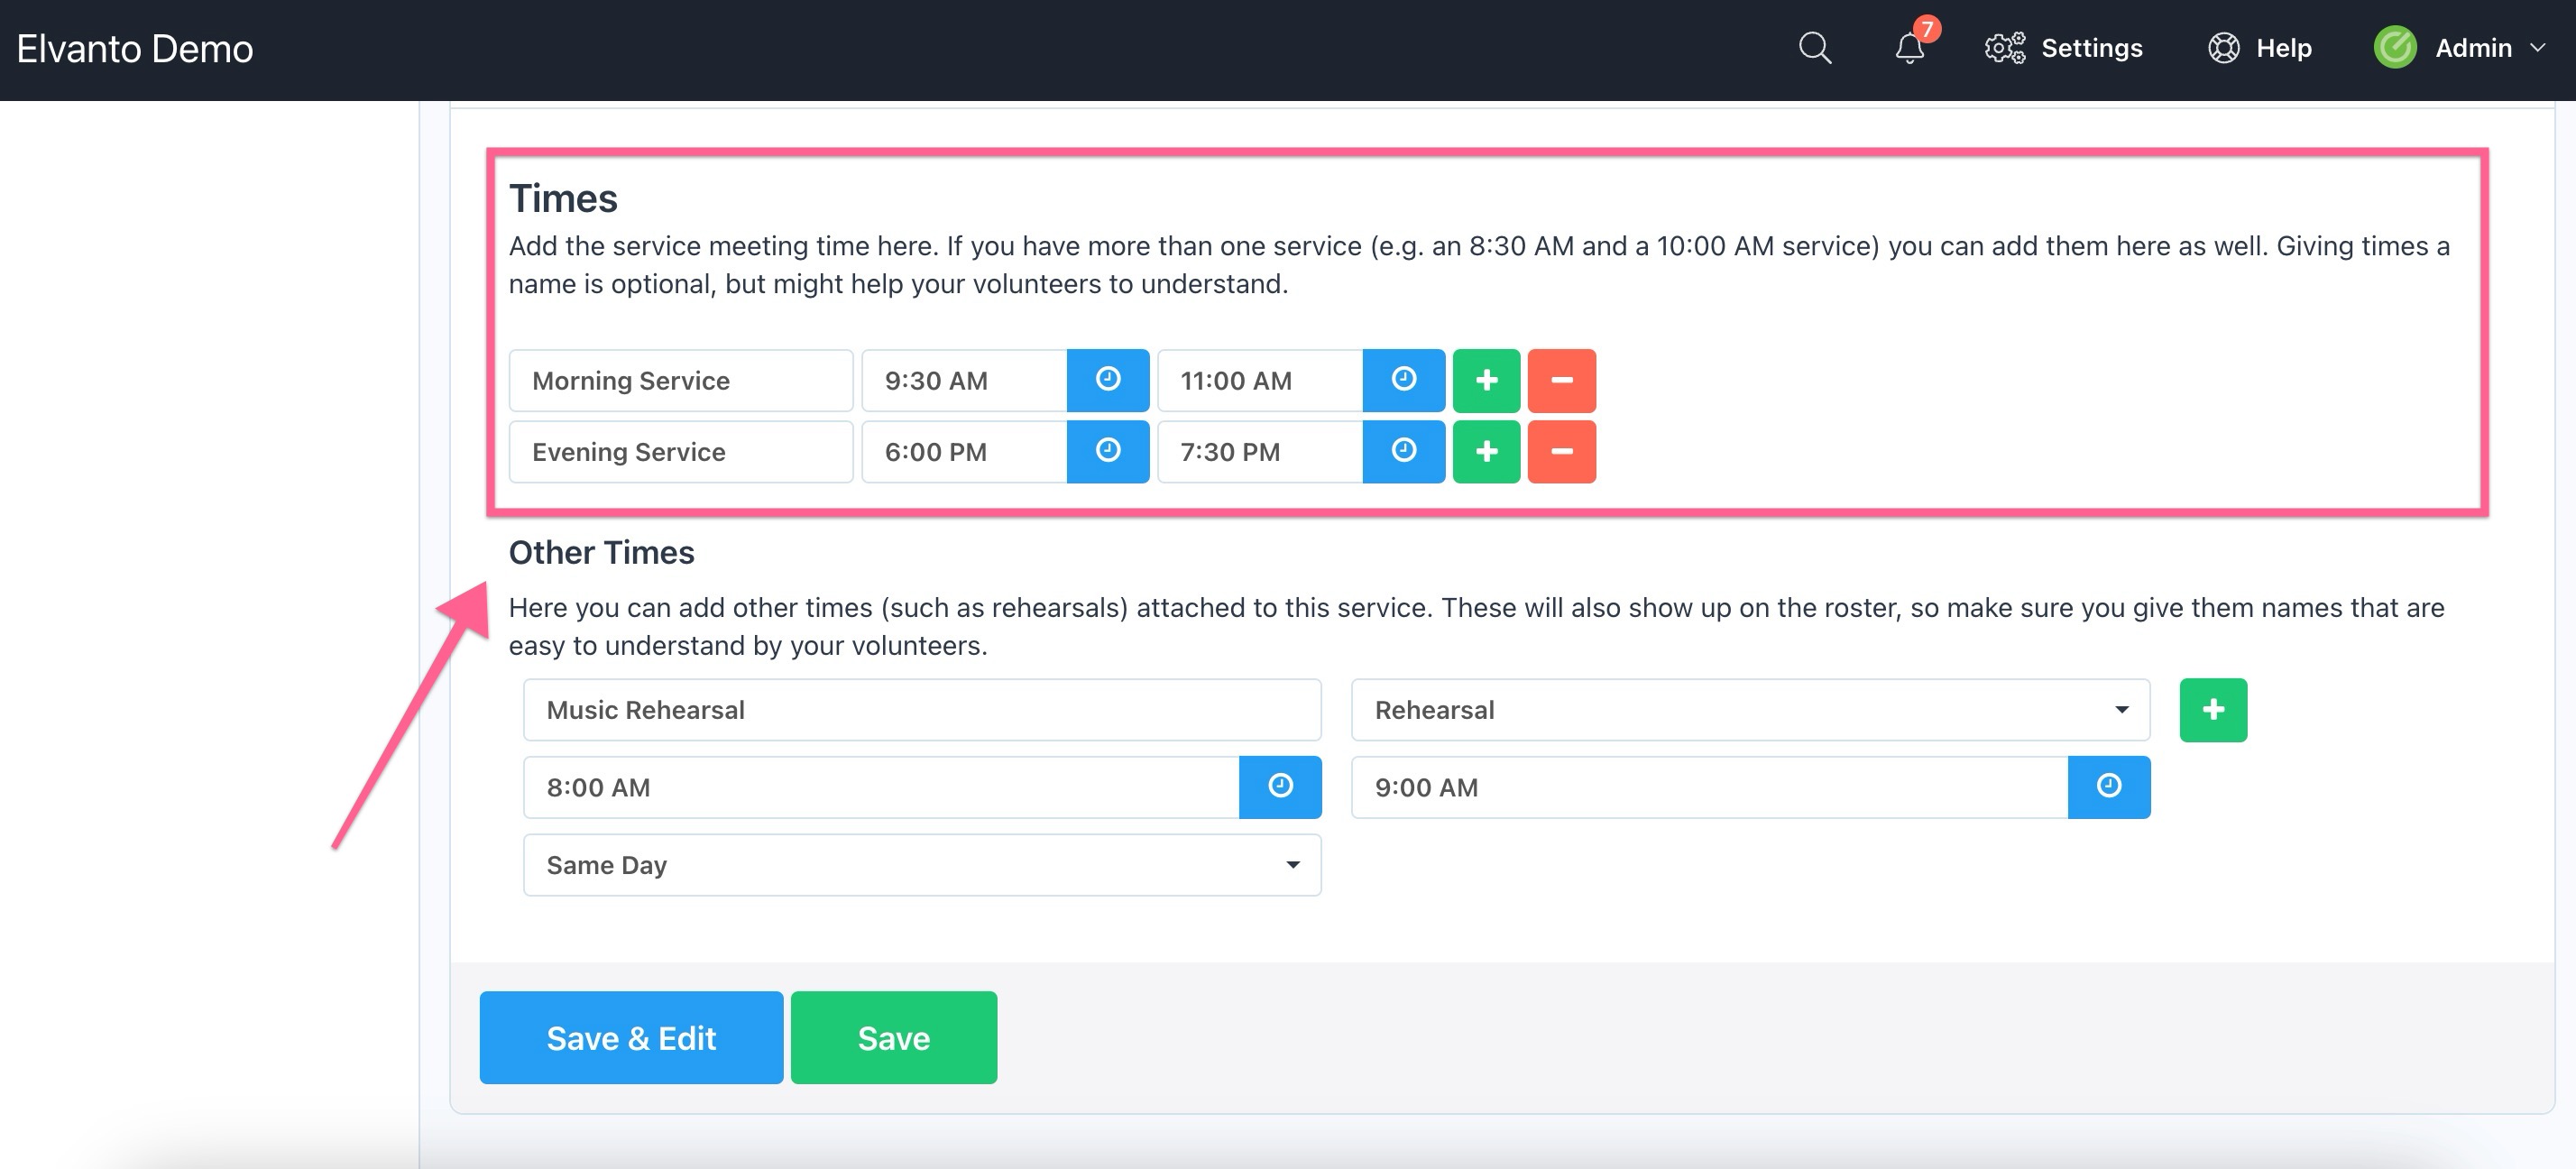Edit the 6:00 PM start time field

[x=964, y=451]
